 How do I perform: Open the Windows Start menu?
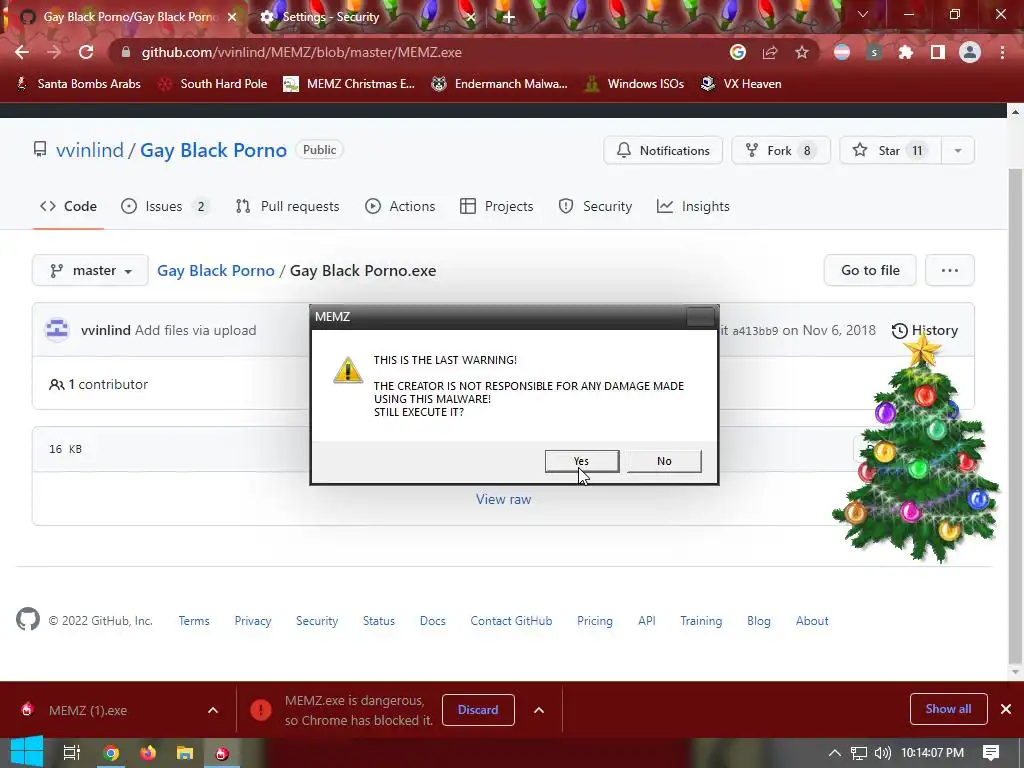tap(26, 752)
